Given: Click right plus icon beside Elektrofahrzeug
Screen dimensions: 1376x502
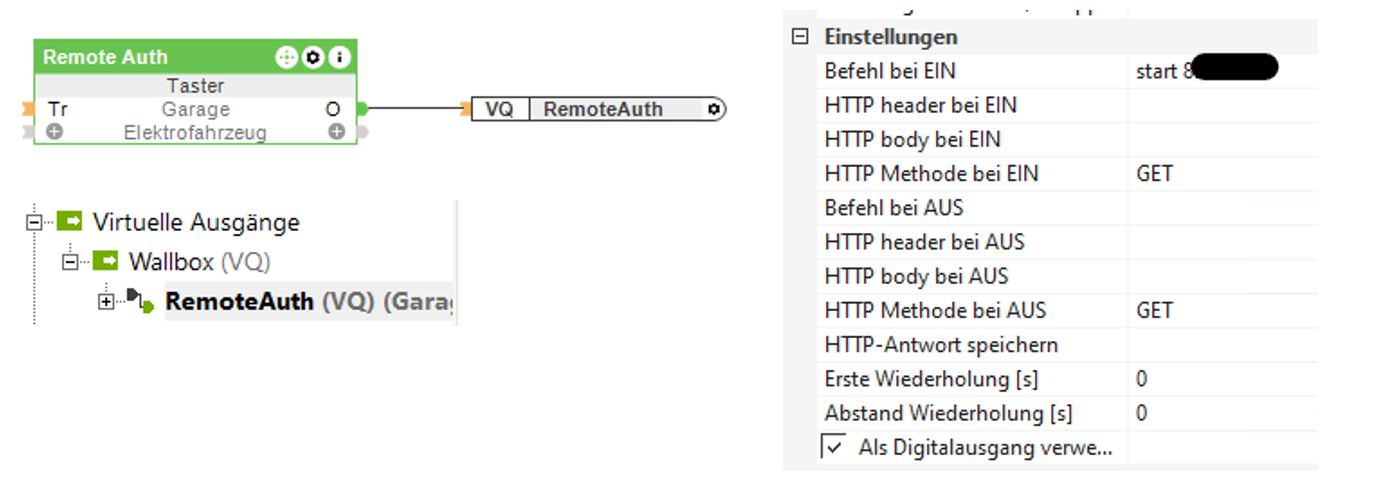Looking at the screenshot, I should pyautogui.click(x=337, y=132).
